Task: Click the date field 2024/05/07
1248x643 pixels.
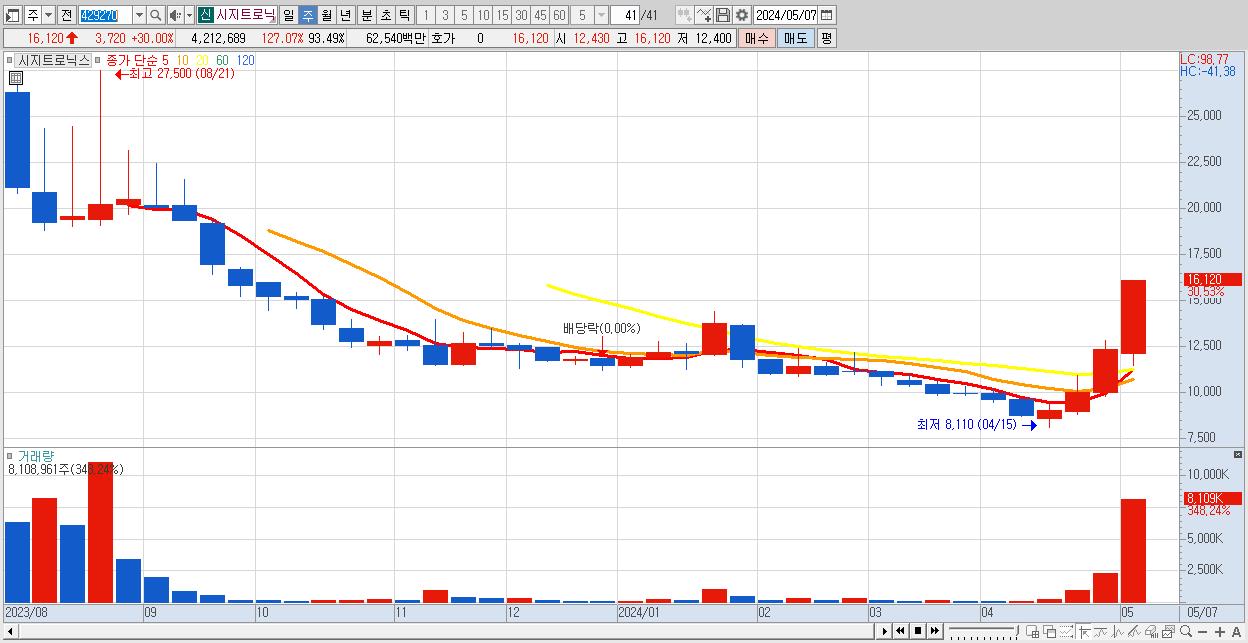Action: pyautogui.click(x=786, y=15)
